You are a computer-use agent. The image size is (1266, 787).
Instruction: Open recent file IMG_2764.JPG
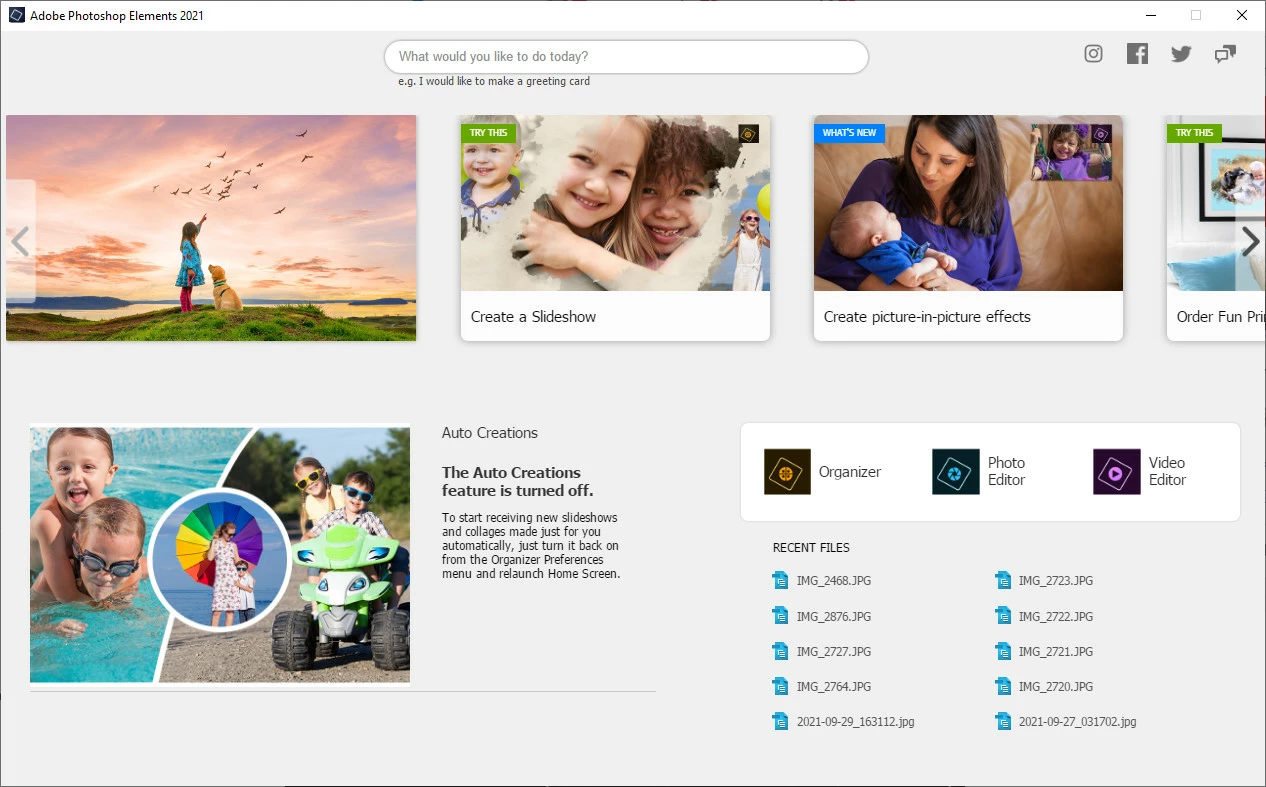tap(834, 687)
